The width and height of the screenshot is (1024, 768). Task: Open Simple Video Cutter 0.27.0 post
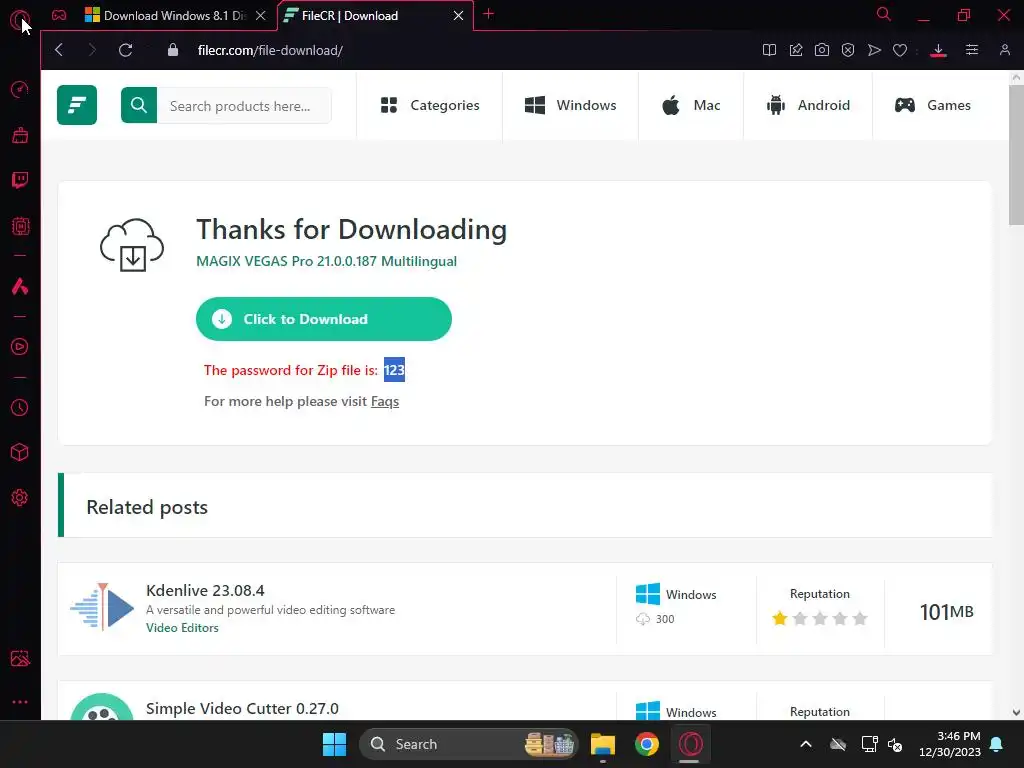pos(242,709)
